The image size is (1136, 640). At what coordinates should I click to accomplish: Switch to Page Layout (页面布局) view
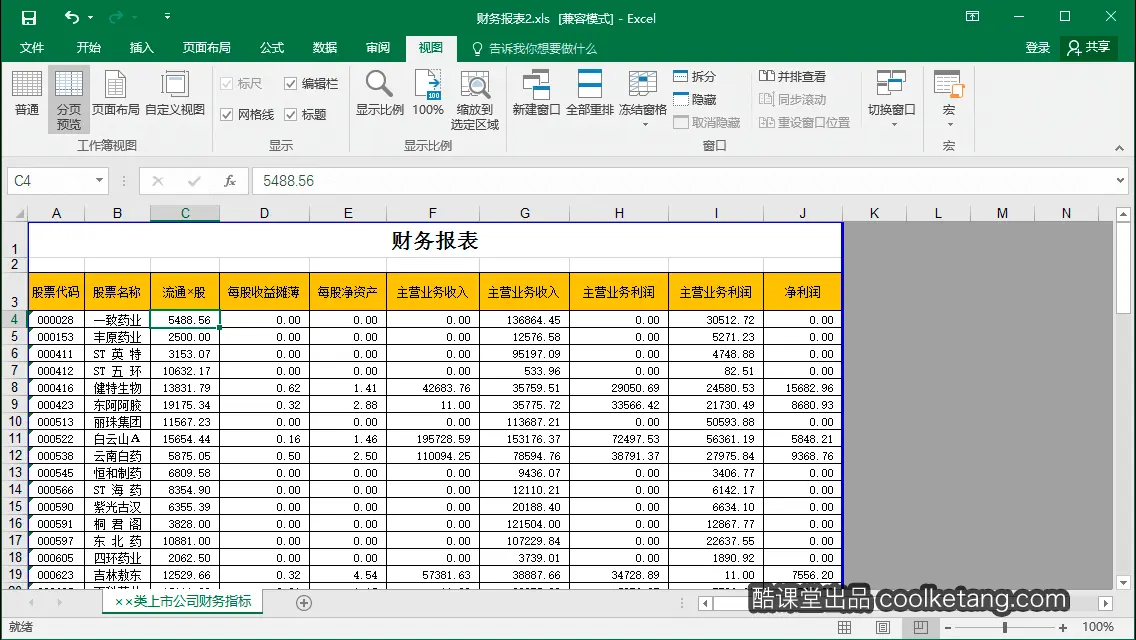tap(115, 93)
